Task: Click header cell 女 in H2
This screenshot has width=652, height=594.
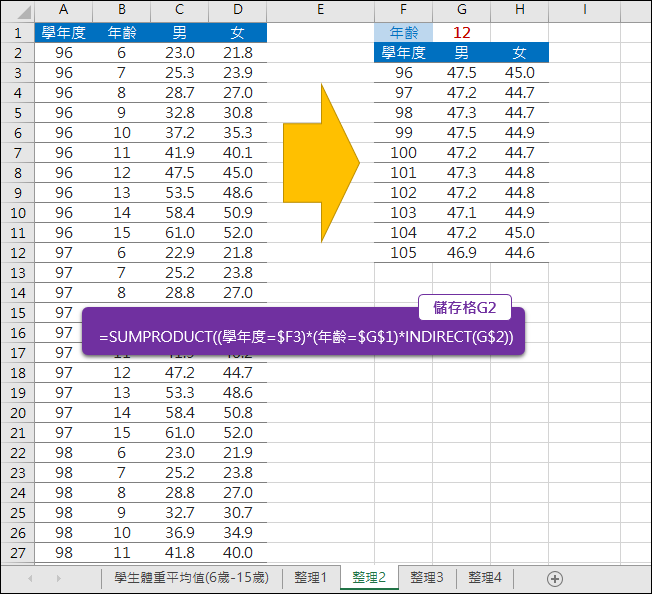Action: point(519,53)
